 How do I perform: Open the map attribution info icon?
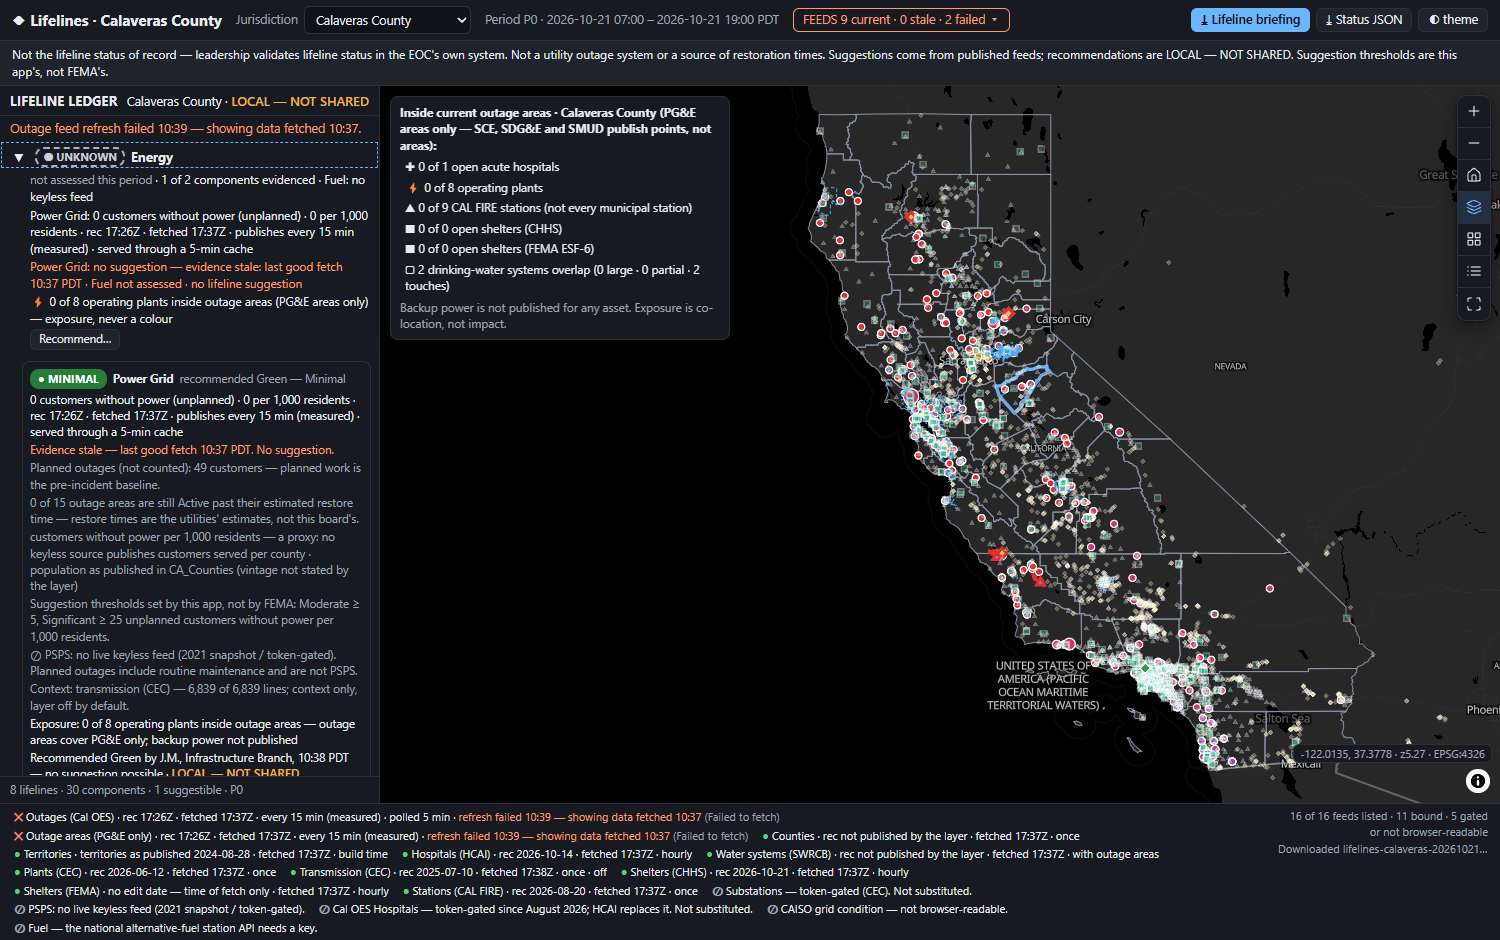click(x=1477, y=781)
